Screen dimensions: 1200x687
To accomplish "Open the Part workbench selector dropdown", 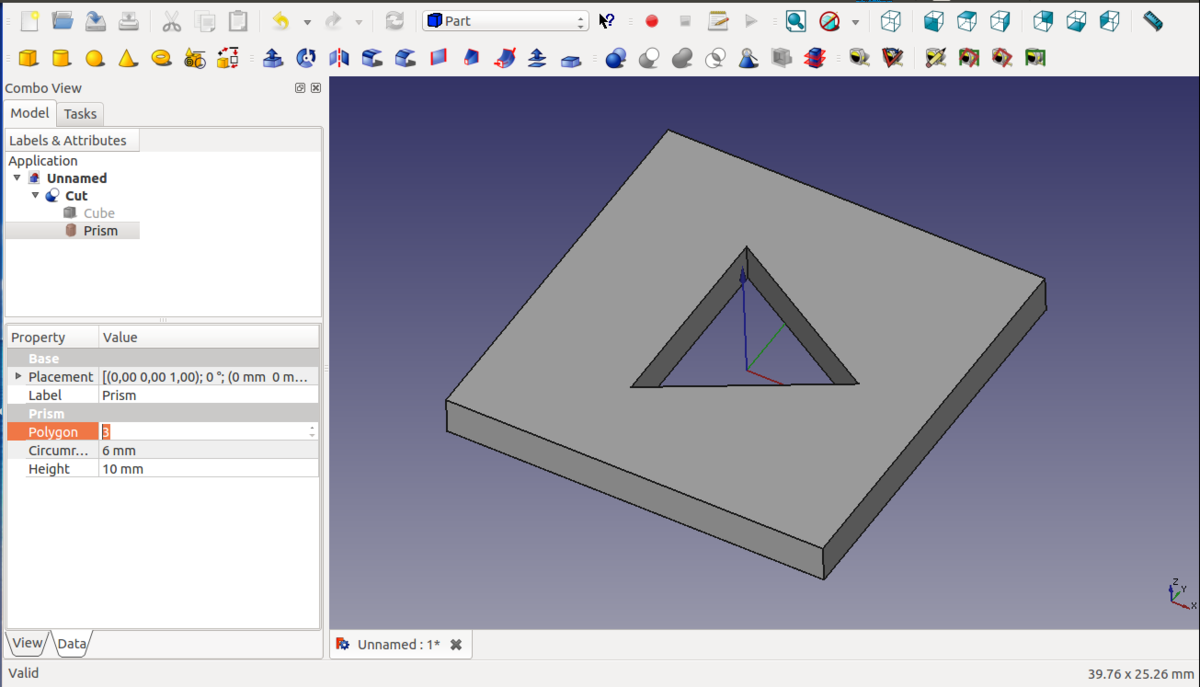I will [505, 21].
